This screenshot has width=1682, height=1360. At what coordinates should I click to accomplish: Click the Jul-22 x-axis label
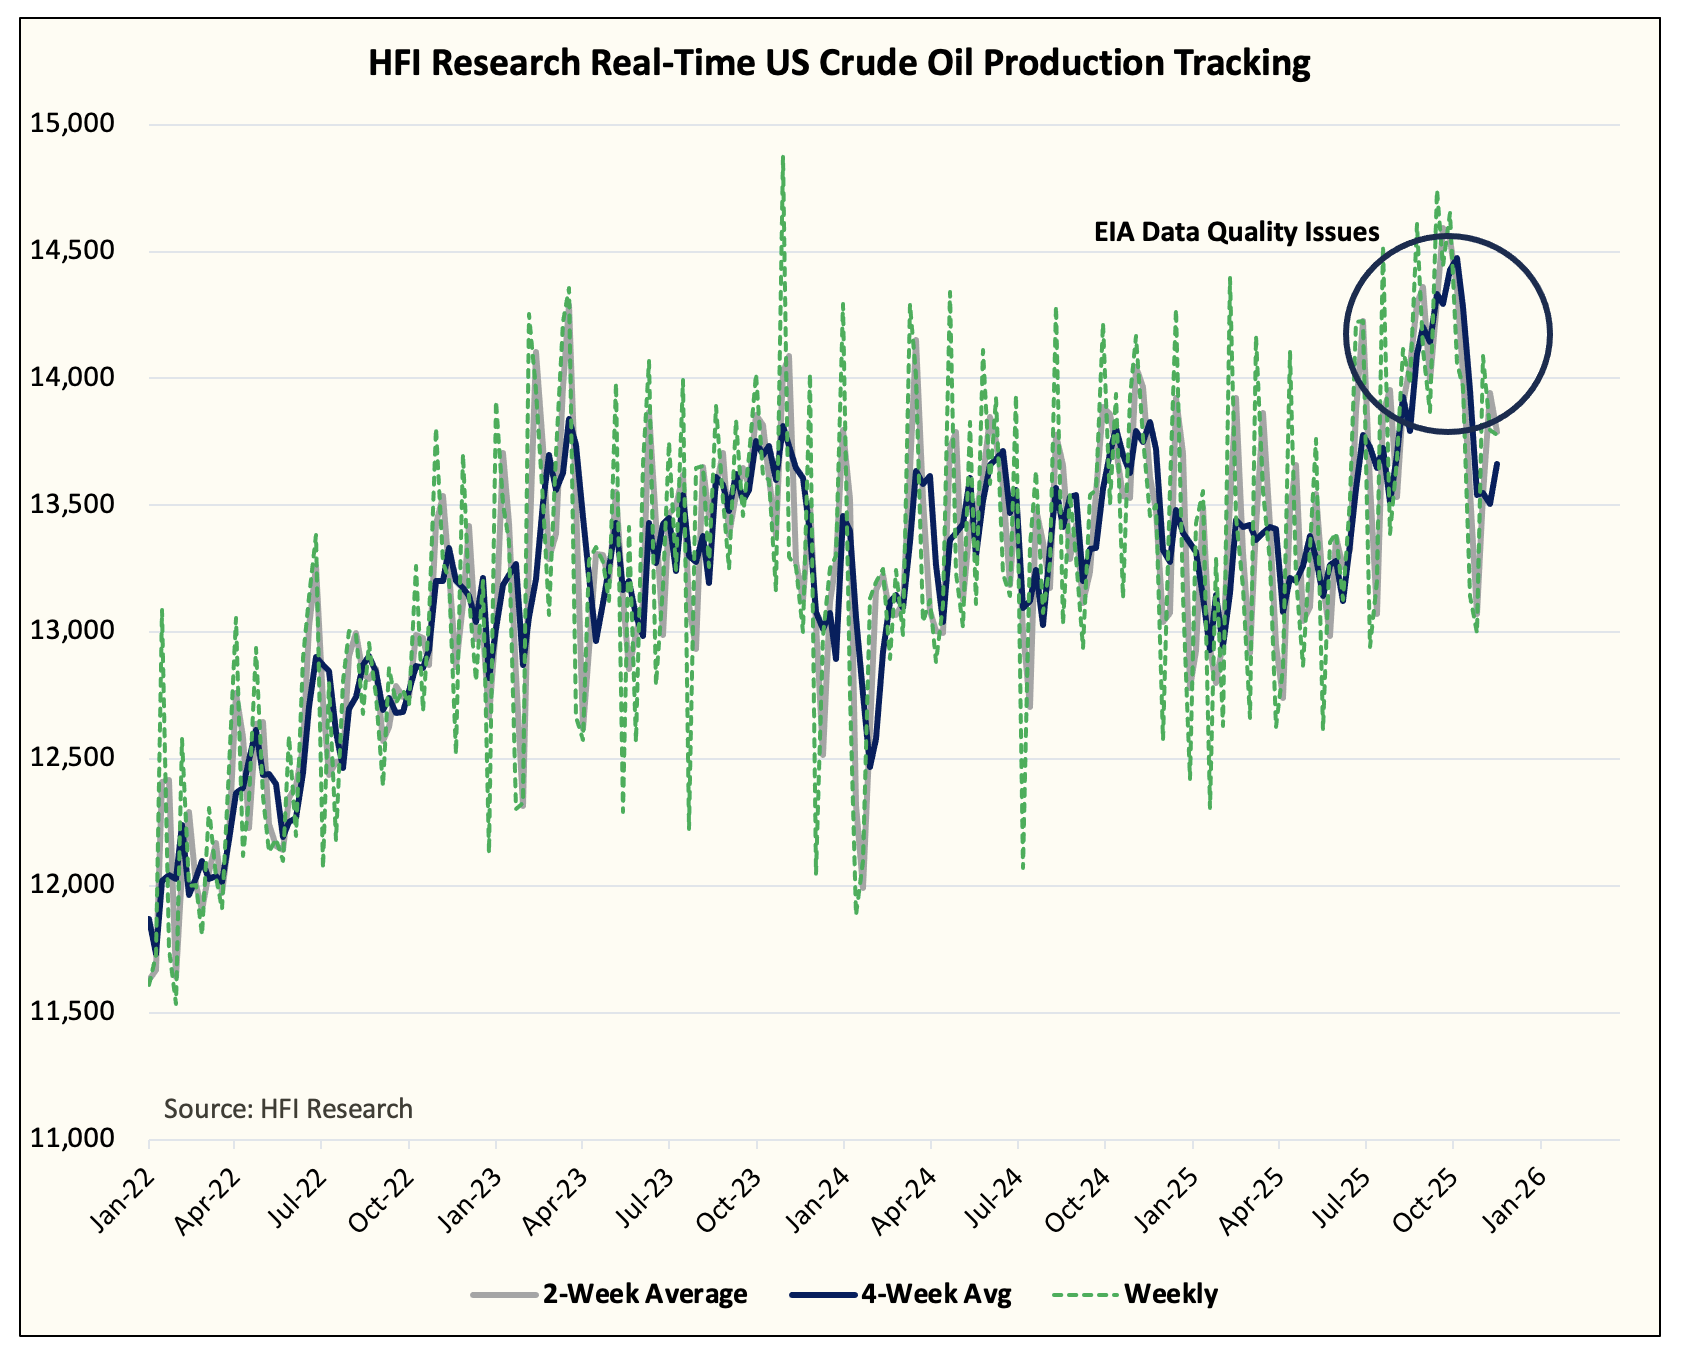coord(297,1197)
